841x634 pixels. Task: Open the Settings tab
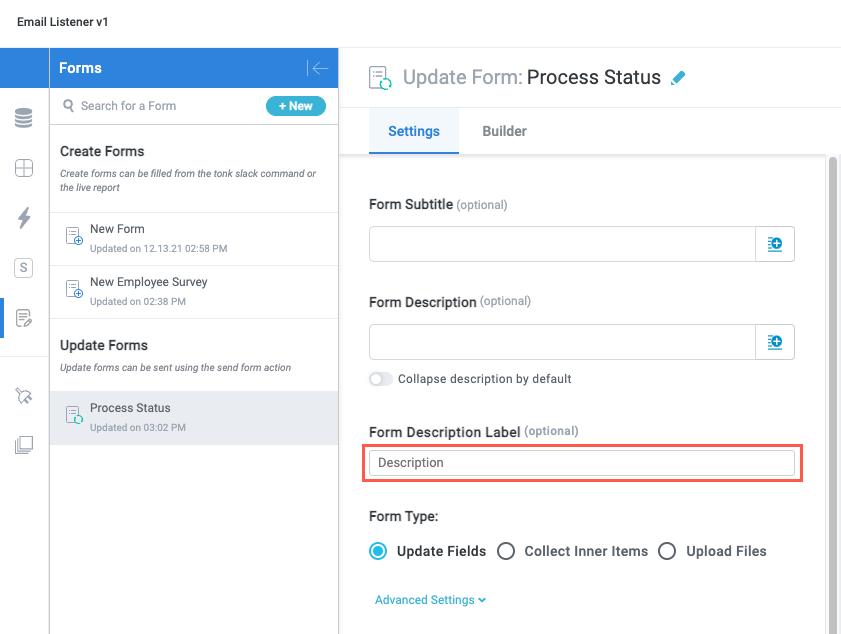coord(414,131)
